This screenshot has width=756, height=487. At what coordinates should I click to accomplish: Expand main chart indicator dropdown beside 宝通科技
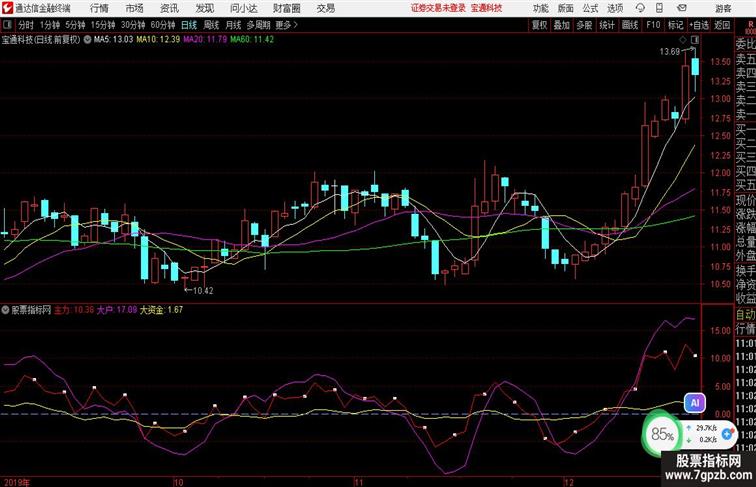(x=87, y=40)
